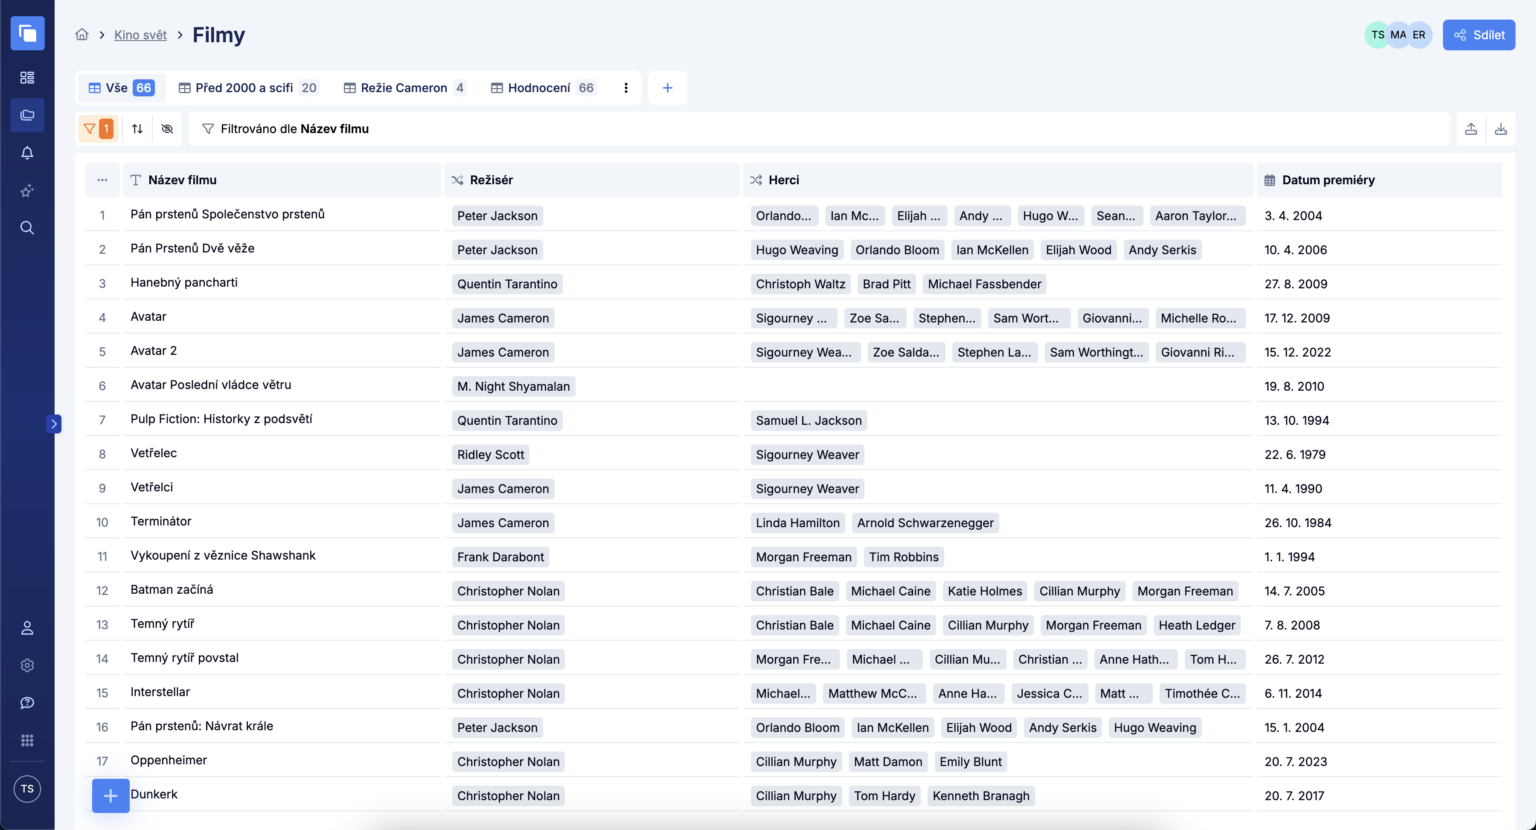Image resolution: width=1536 pixels, height=830 pixels.
Task: Open the notifications bell in sidebar
Action: coord(27,153)
